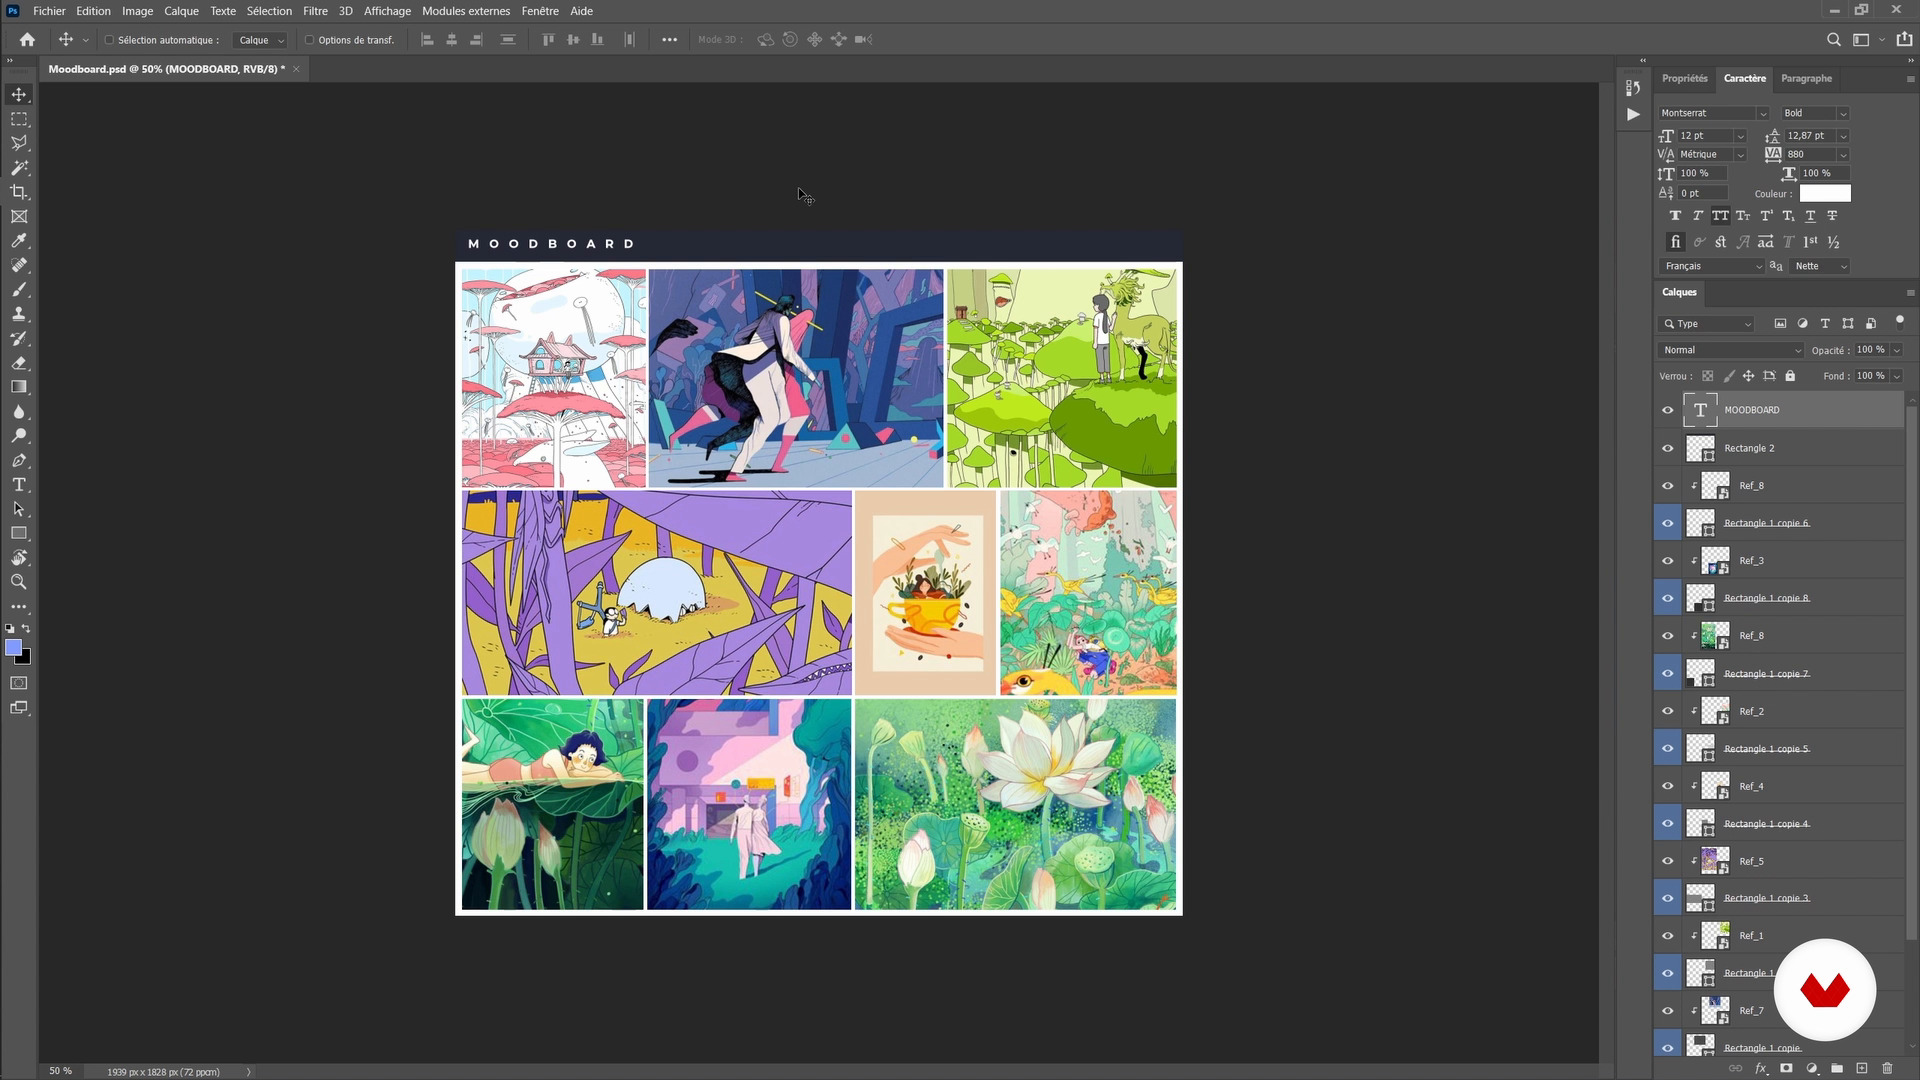Image resolution: width=1920 pixels, height=1080 pixels.
Task: Select the Brush tool
Action: coord(19,290)
